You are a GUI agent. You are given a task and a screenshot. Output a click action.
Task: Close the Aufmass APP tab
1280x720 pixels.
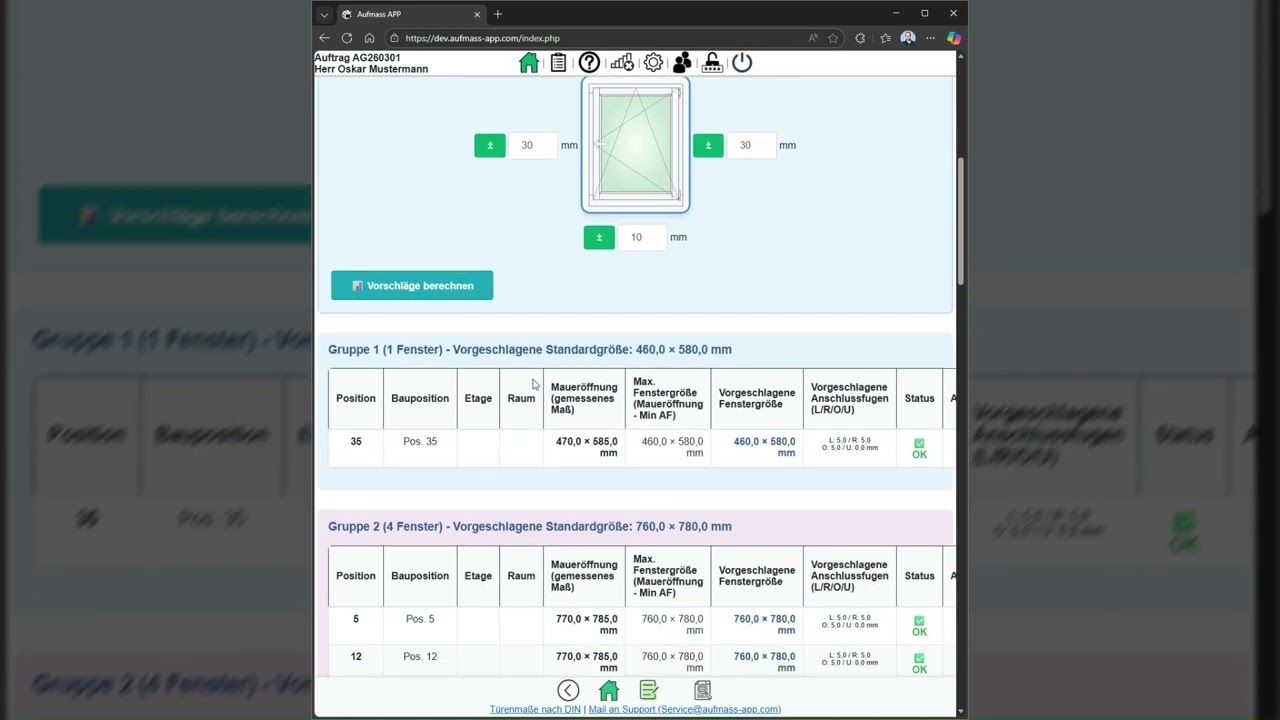[x=477, y=14]
